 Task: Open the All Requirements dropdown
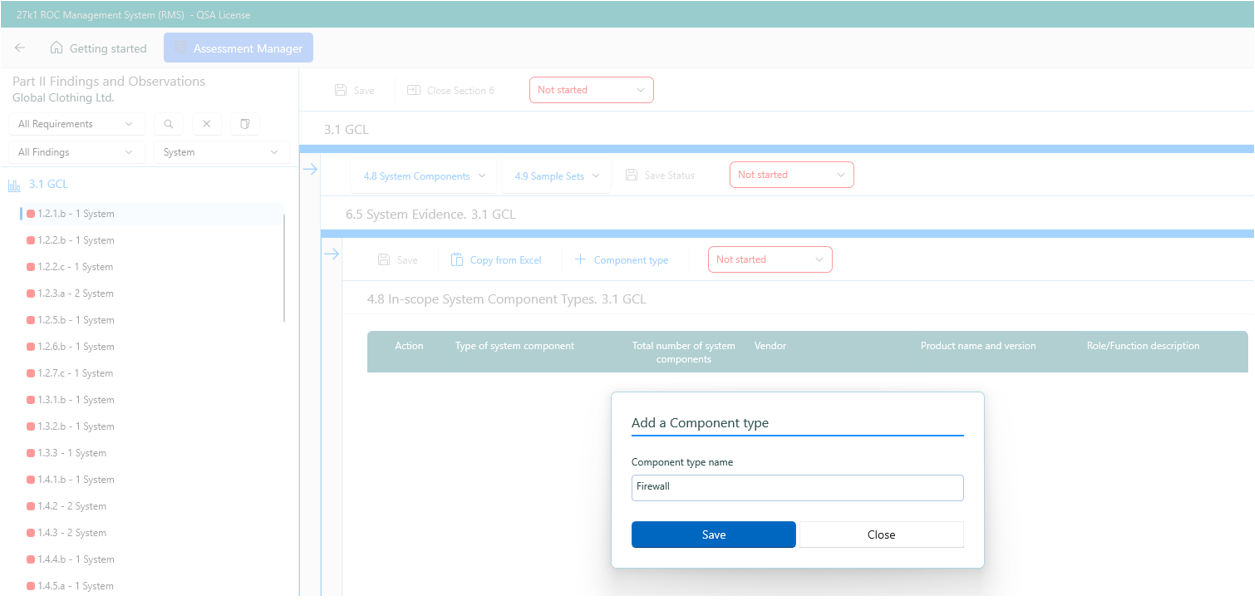(x=76, y=124)
